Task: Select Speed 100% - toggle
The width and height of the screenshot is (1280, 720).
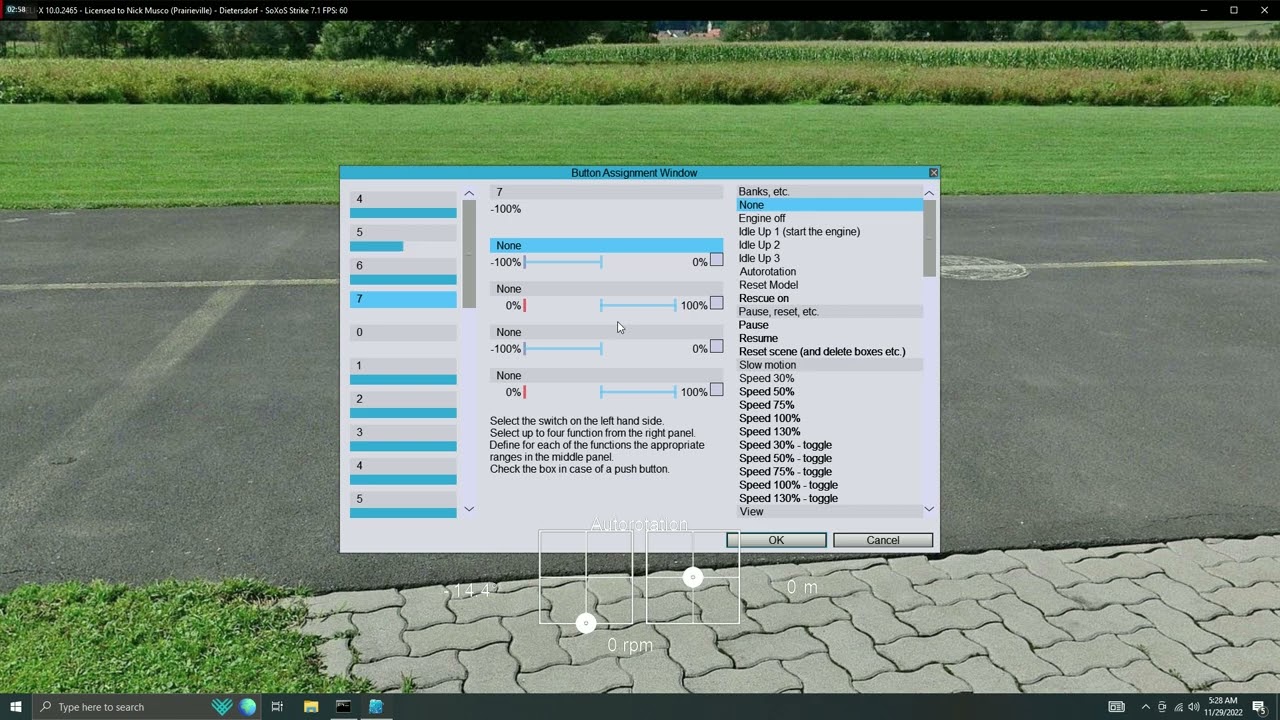Action: 788,485
